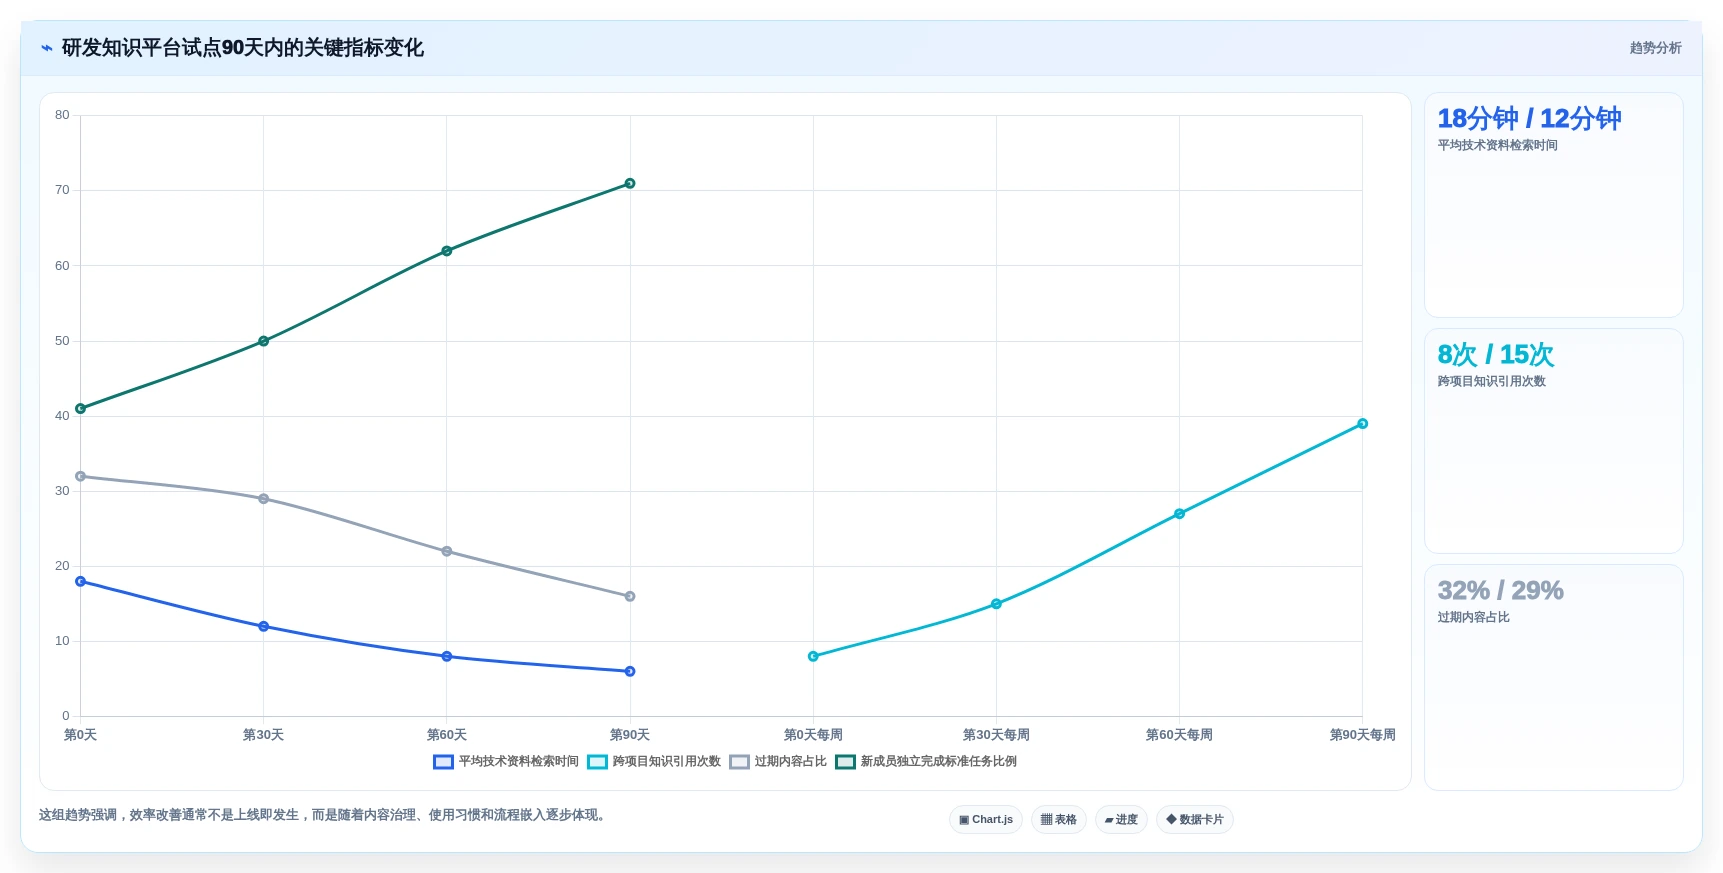The width and height of the screenshot is (1723, 873).
Task: Click the y-axis value 50
Action: tap(62, 341)
